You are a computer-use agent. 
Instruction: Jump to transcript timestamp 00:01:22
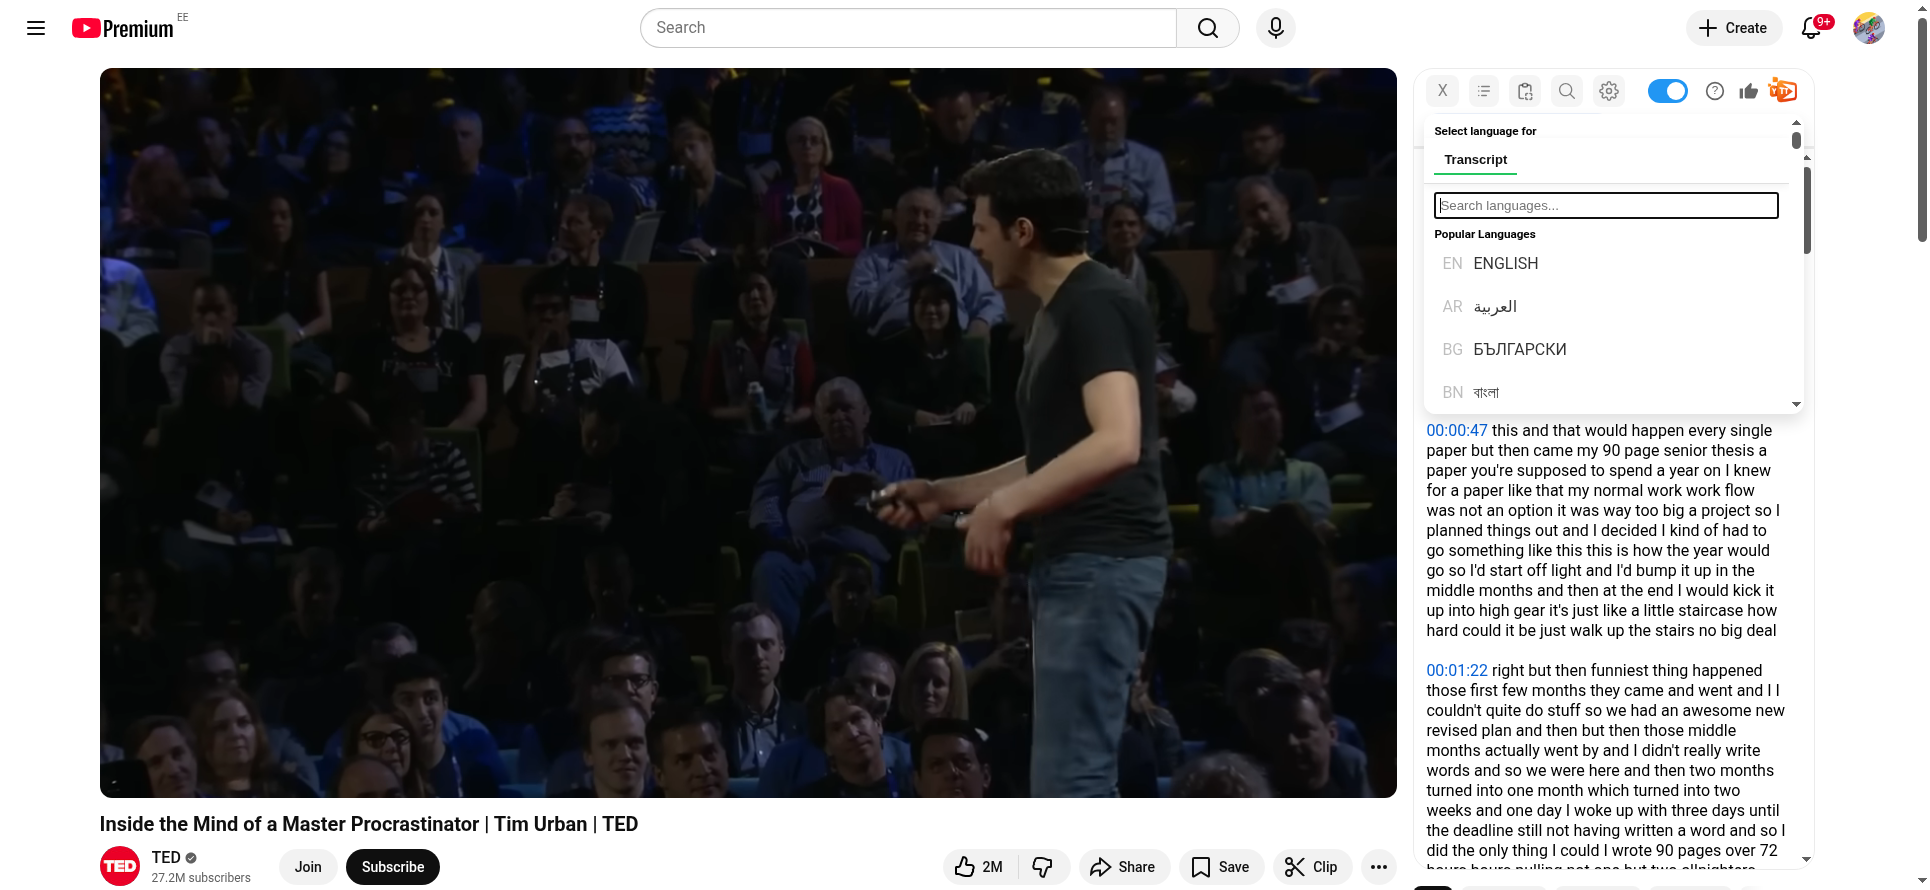pos(1456,670)
